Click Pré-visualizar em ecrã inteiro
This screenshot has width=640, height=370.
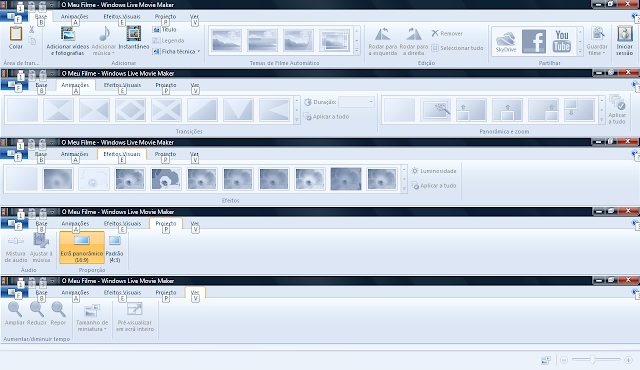[x=135, y=317]
